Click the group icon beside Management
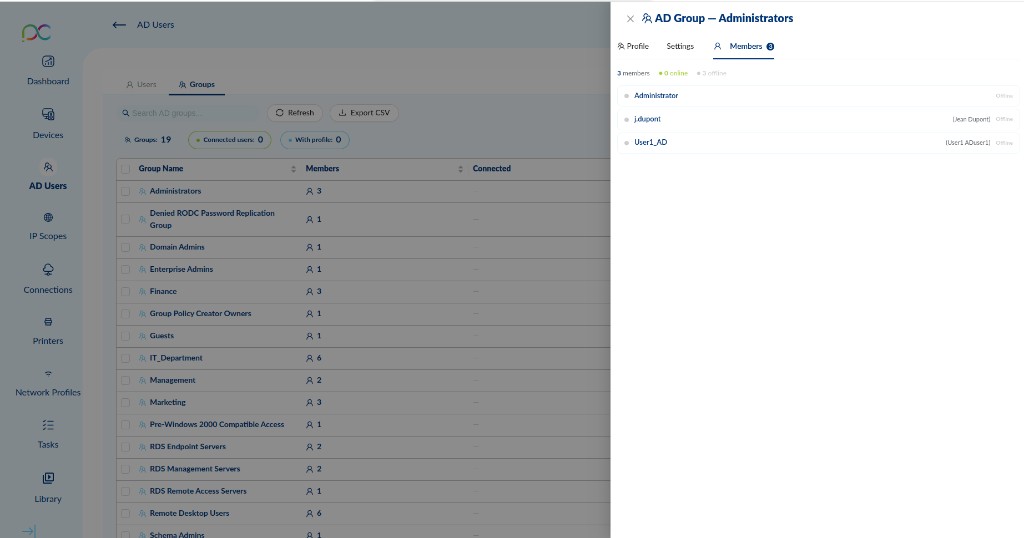The image size is (1024, 538). pyautogui.click(x=142, y=381)
